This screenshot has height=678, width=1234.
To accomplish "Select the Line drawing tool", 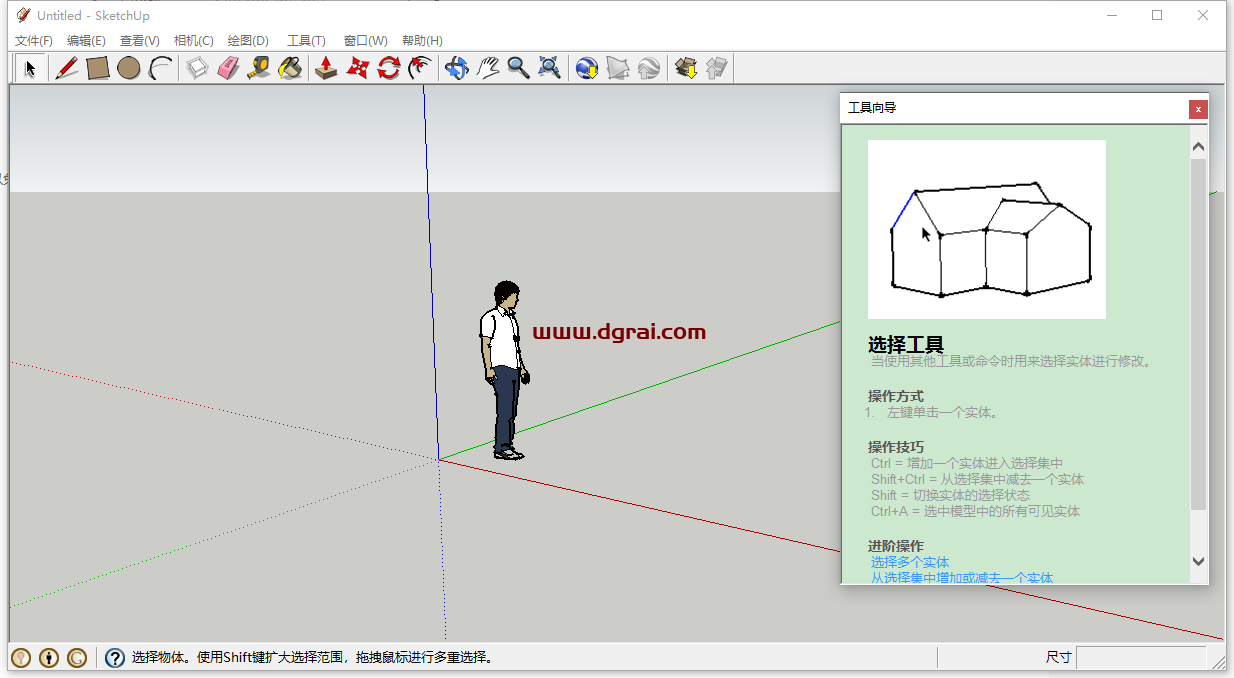I will (67, 67).
